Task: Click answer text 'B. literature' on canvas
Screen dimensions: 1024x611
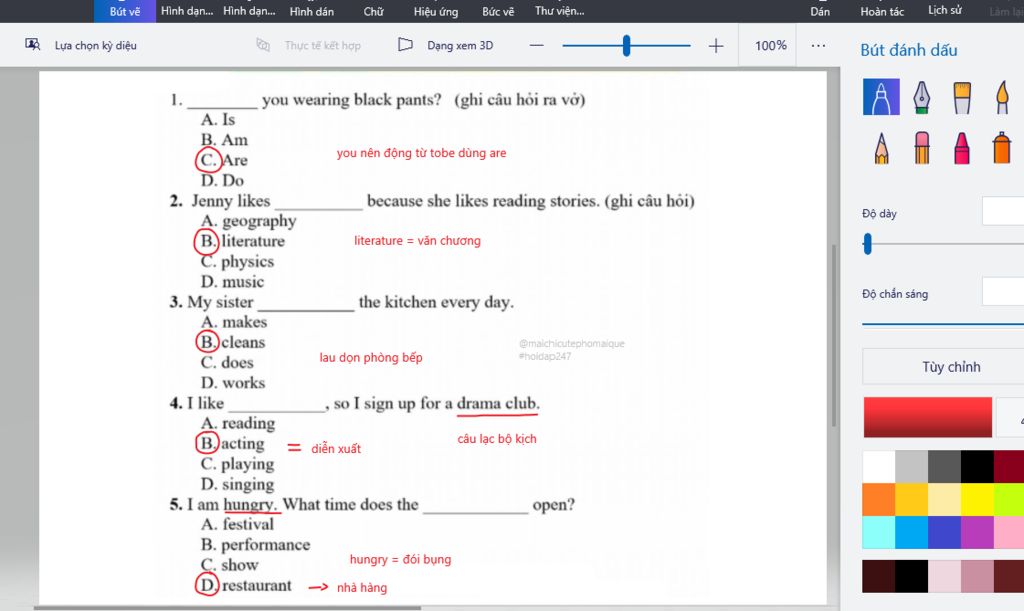Action: tap(242, 241)
